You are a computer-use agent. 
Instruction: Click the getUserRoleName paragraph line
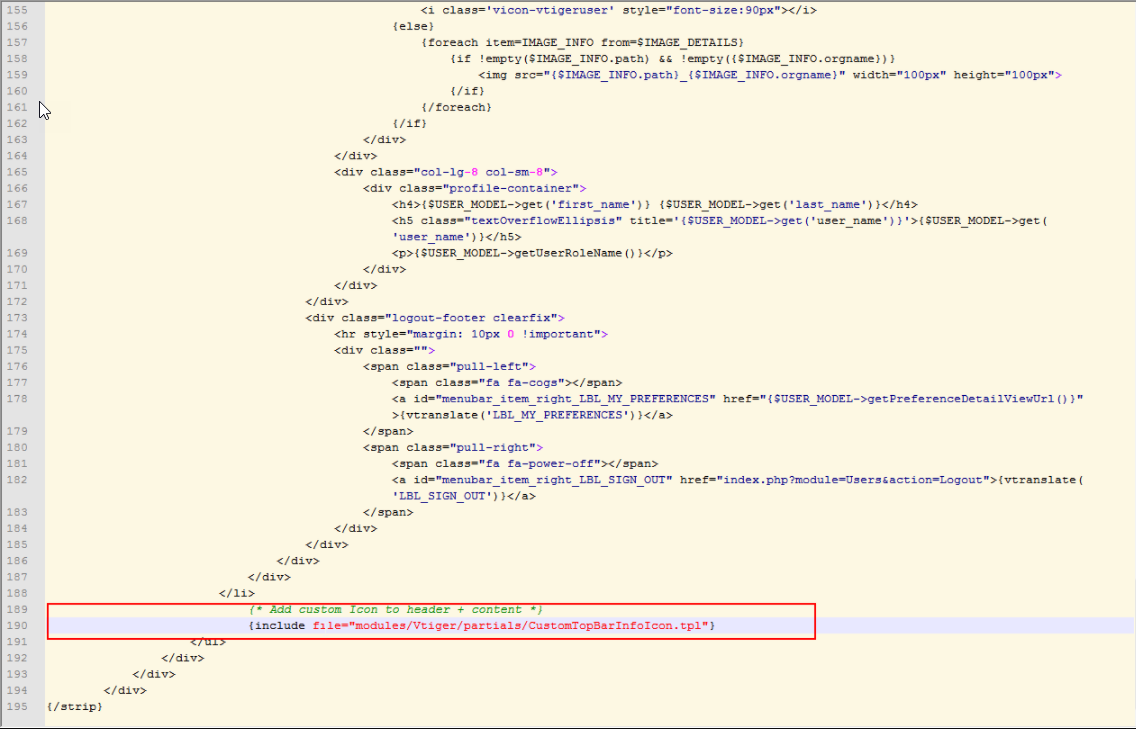pyautogui.click(x=532, y=253)
